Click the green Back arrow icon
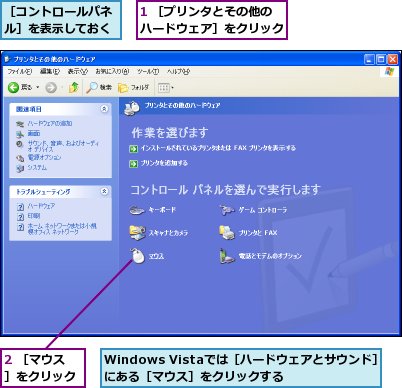This screenshot has height=388, width=402. [x=13, y=87]
